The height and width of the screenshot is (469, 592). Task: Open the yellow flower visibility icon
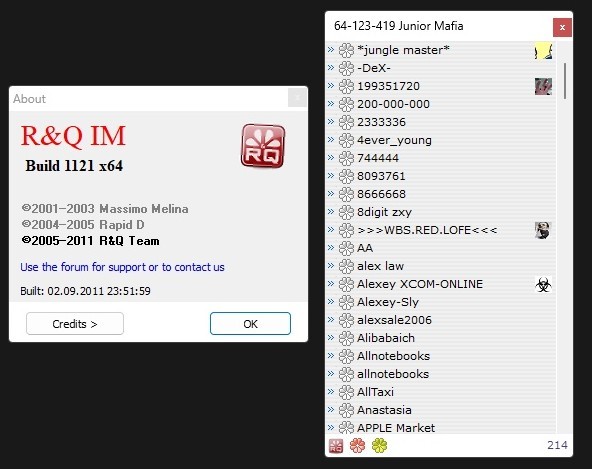(x=379, y=446)
